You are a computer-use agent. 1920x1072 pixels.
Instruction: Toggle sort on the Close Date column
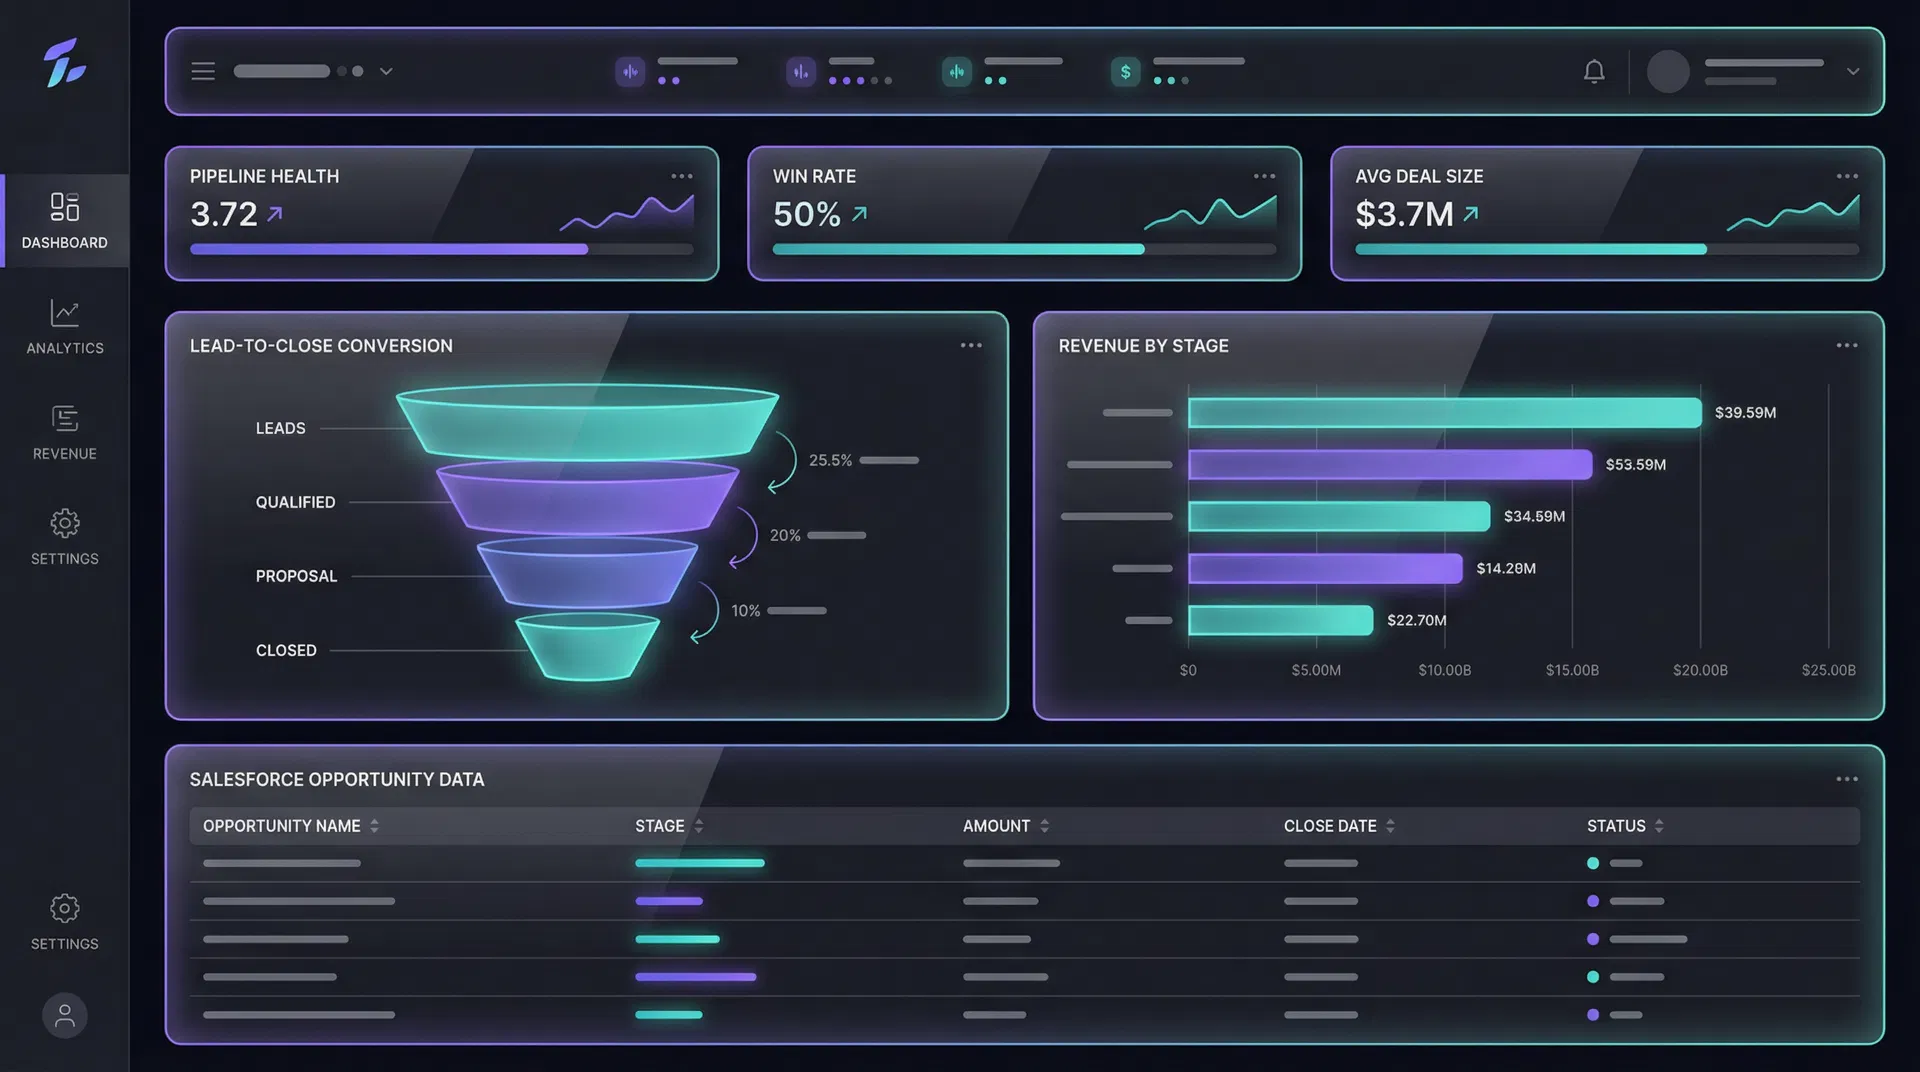(1390, 826)
